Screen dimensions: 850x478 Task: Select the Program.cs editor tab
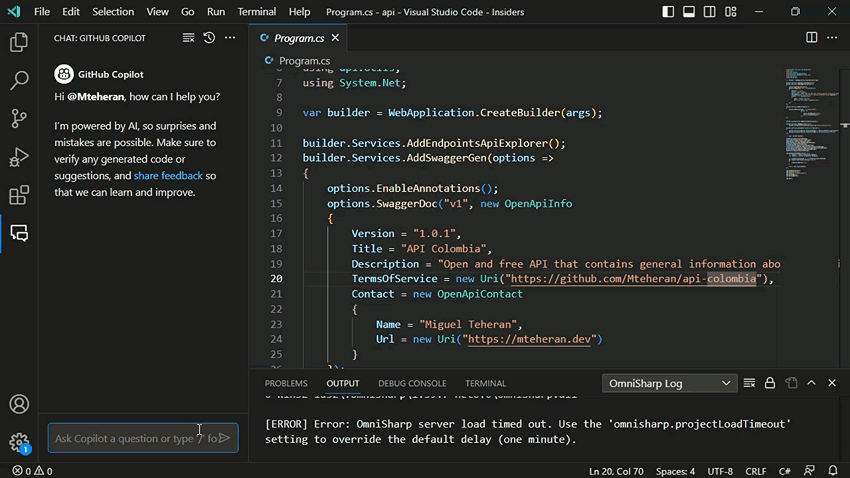[x=299, y=38]
